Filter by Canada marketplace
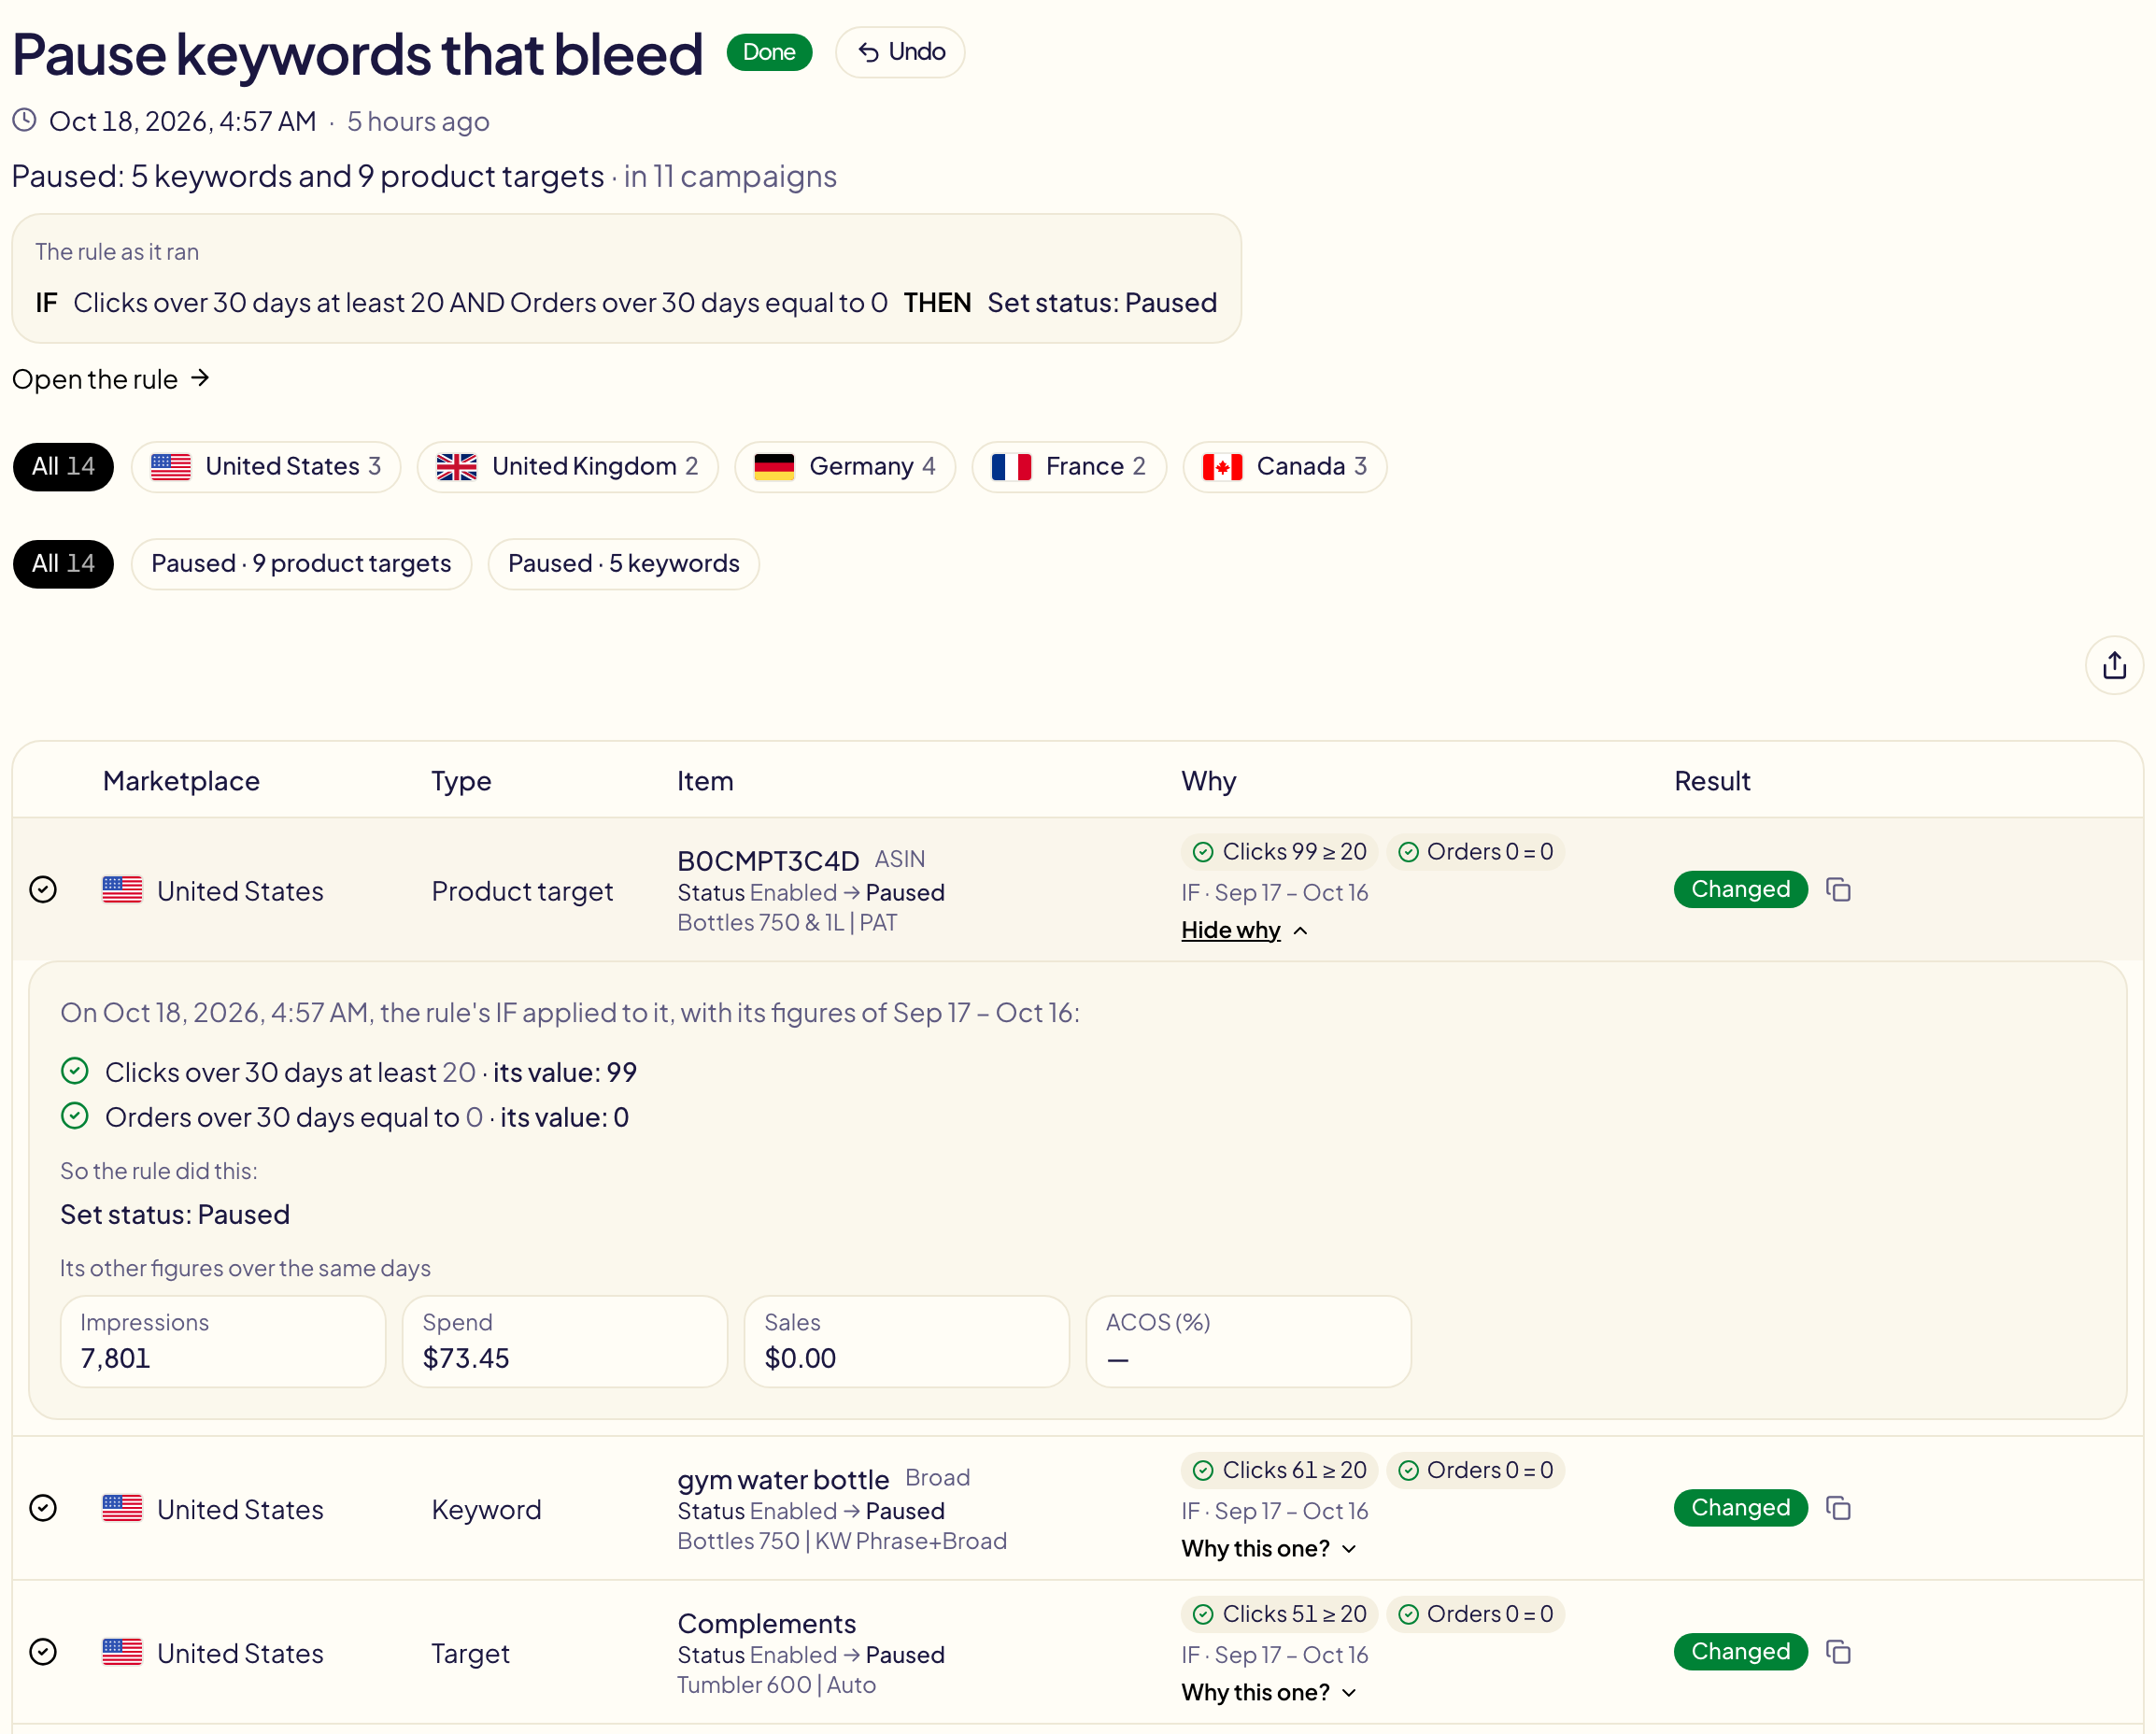The width and height of the screenshot is (2156, 1734). point(1285,466)
